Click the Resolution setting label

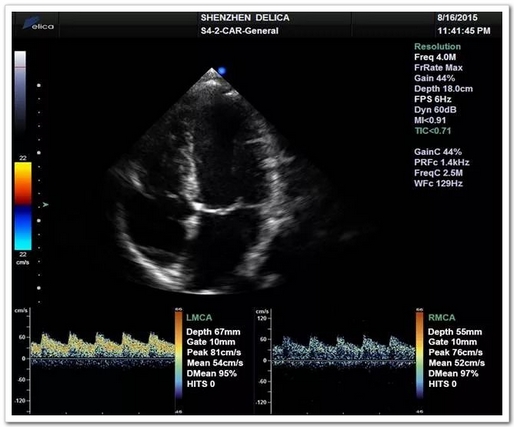point(437,47)
